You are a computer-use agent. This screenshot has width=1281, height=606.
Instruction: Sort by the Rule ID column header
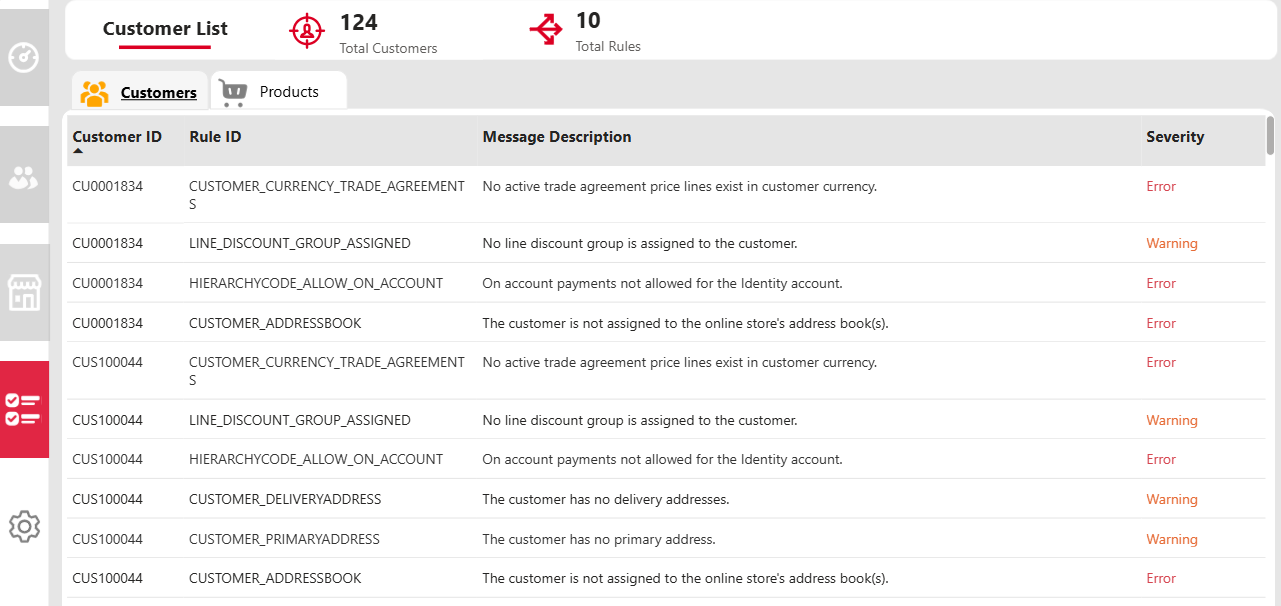tap(215, 137)
